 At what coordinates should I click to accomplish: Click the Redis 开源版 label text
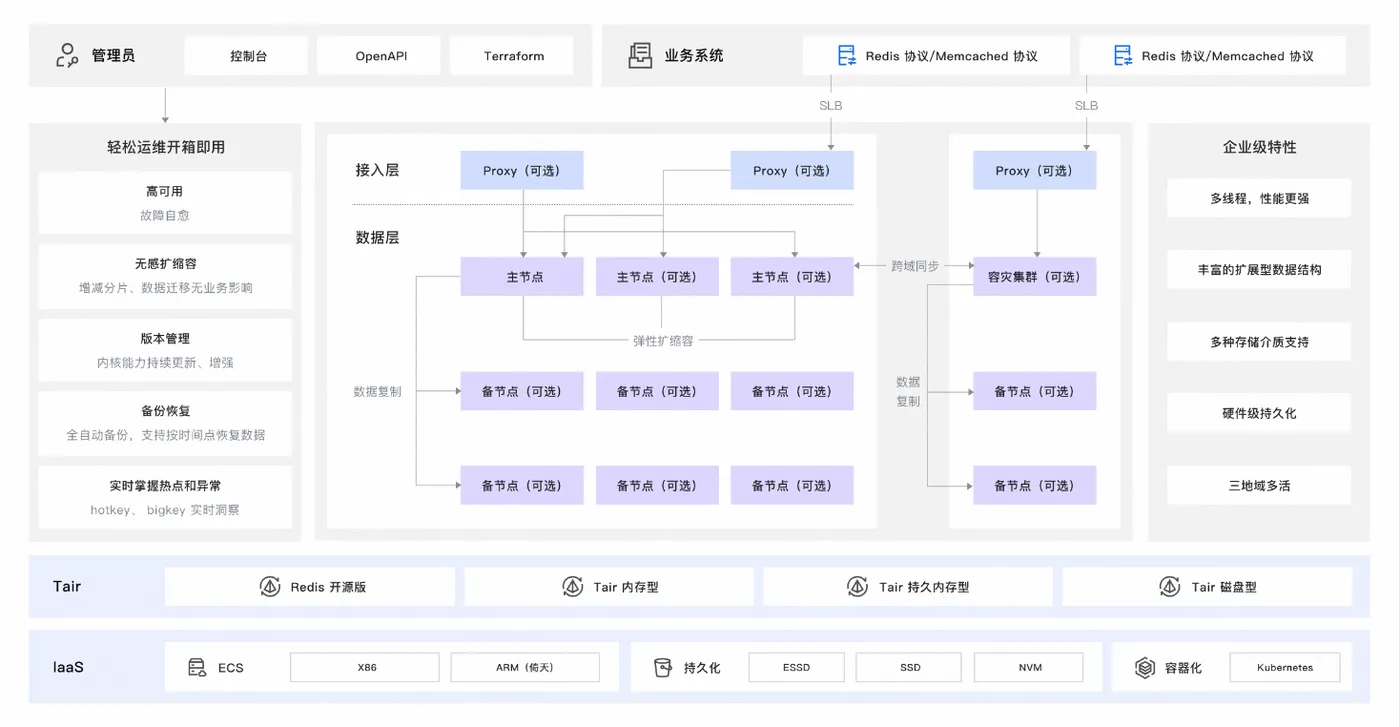tap(328, 587)
